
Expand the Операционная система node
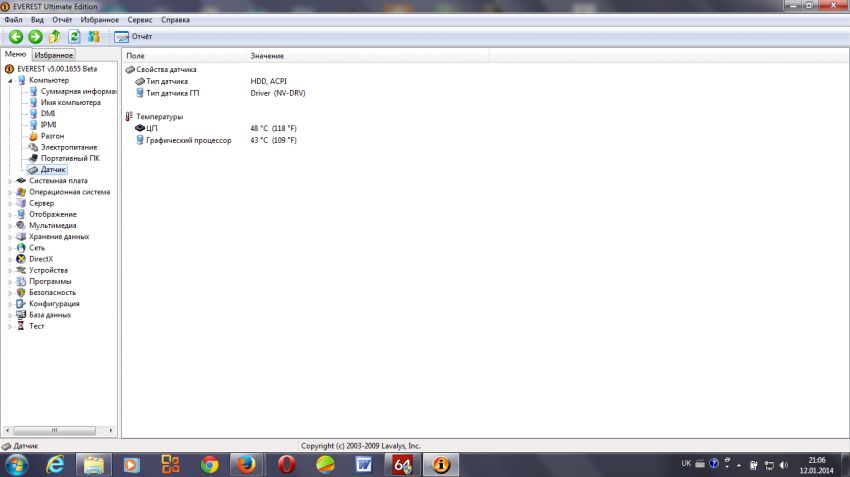[10, 192]
